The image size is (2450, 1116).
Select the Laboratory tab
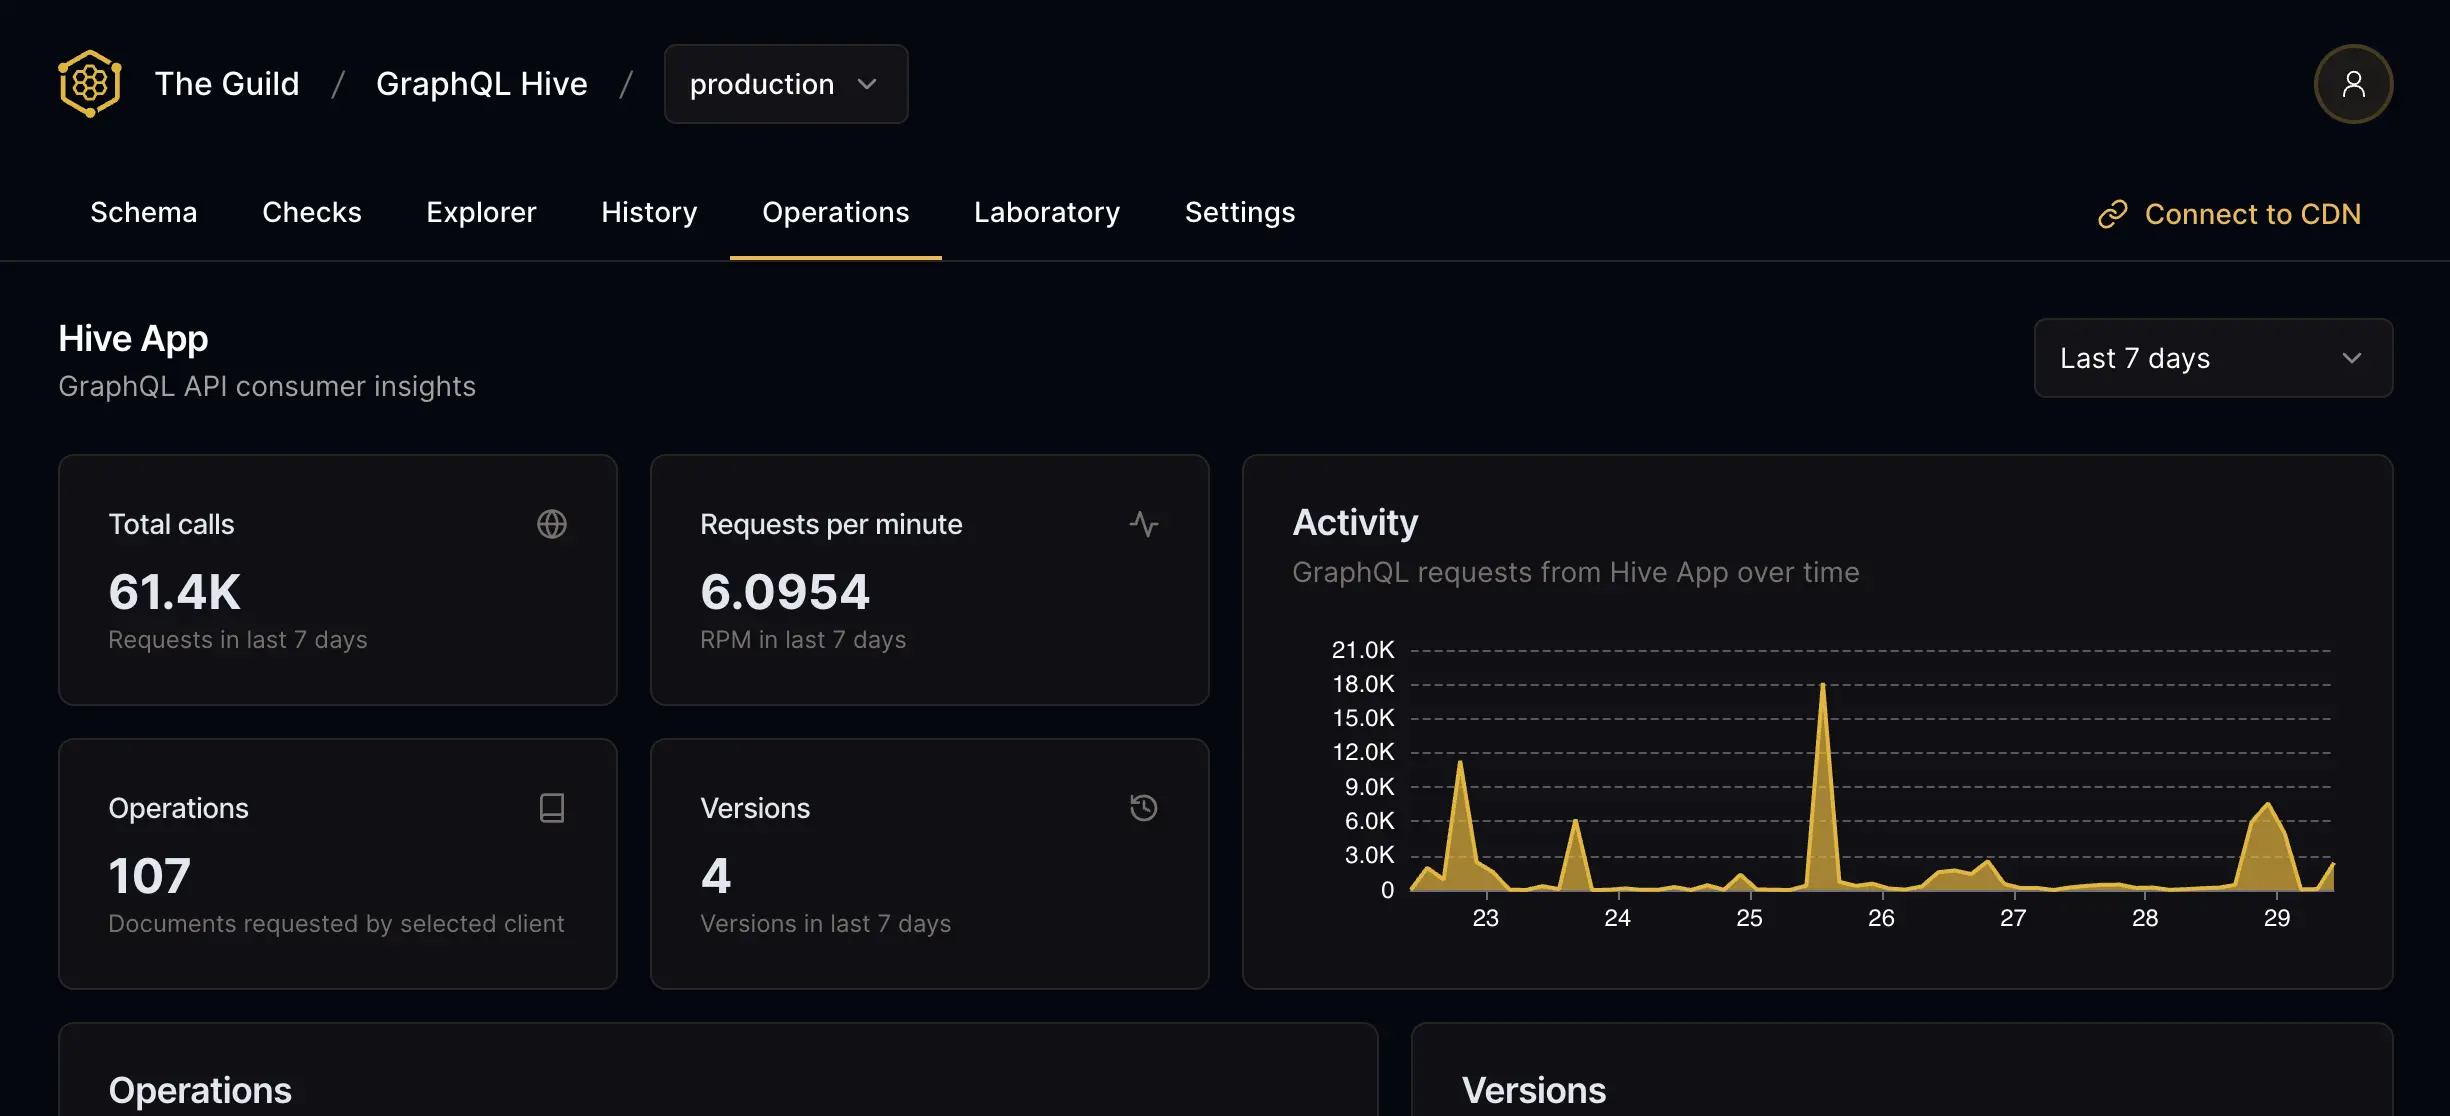point(1047,212)
